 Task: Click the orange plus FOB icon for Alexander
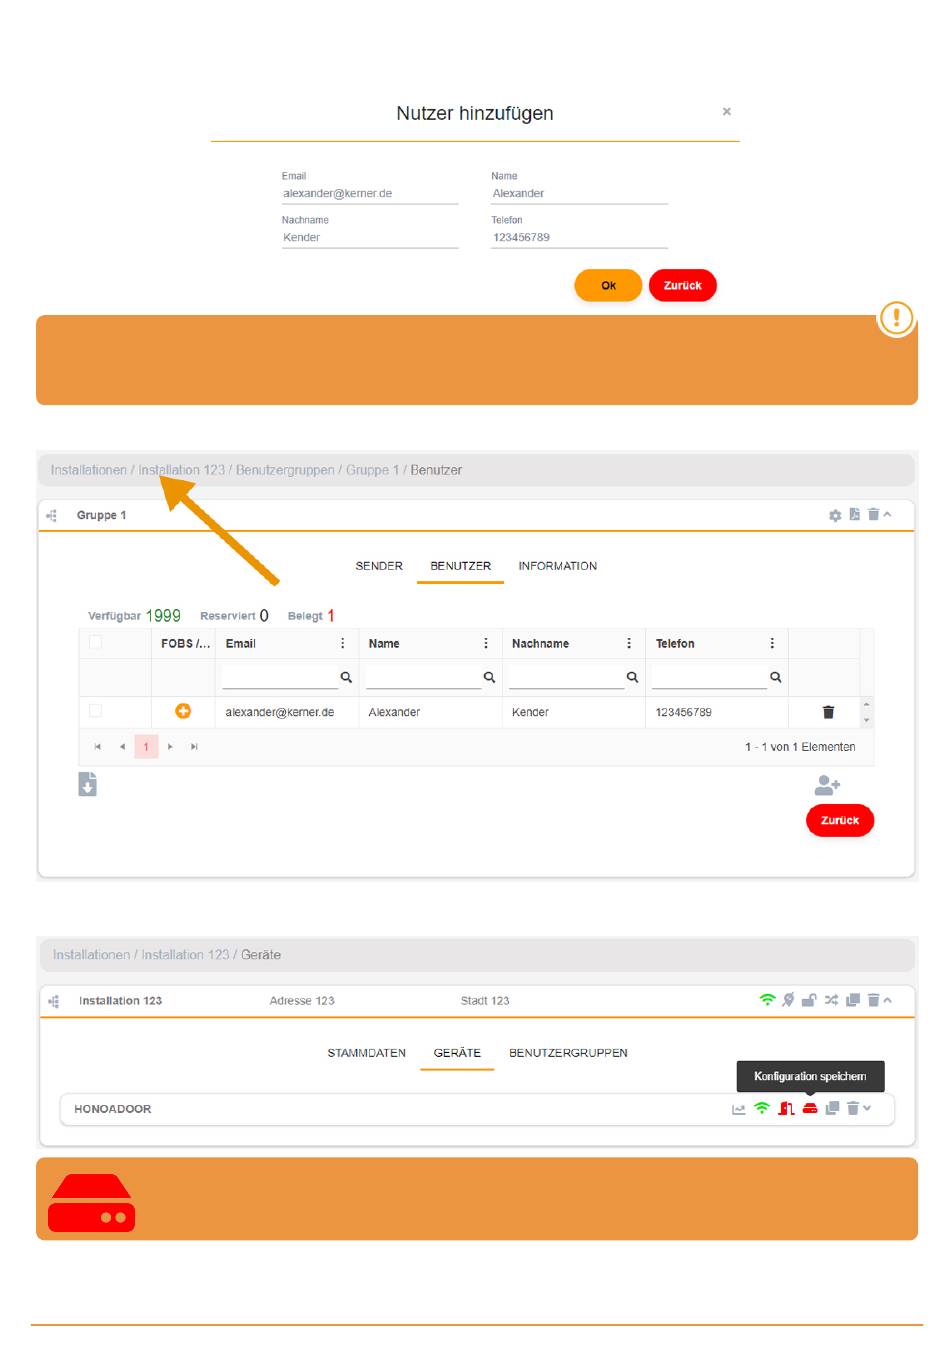click(183, 711)
